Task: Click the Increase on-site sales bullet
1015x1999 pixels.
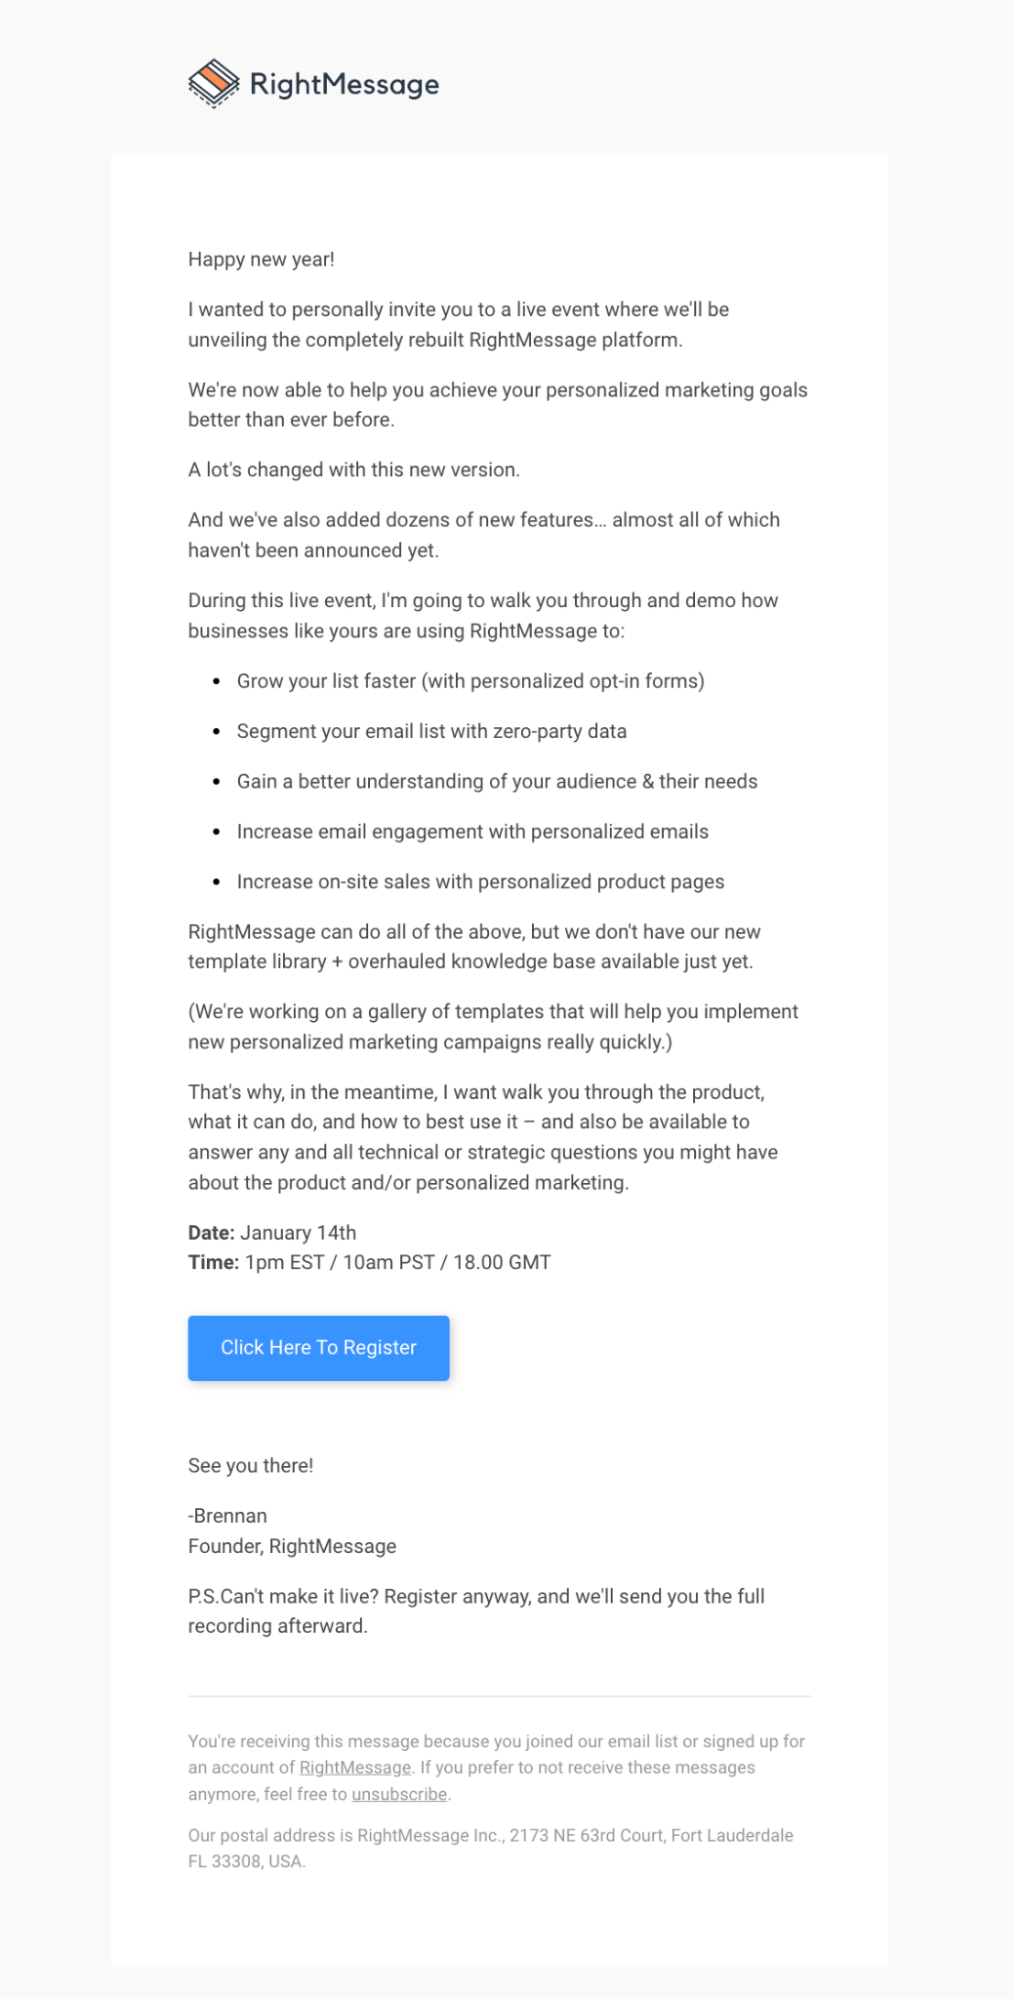Action: pyautogui.click(x=481, y=881)
